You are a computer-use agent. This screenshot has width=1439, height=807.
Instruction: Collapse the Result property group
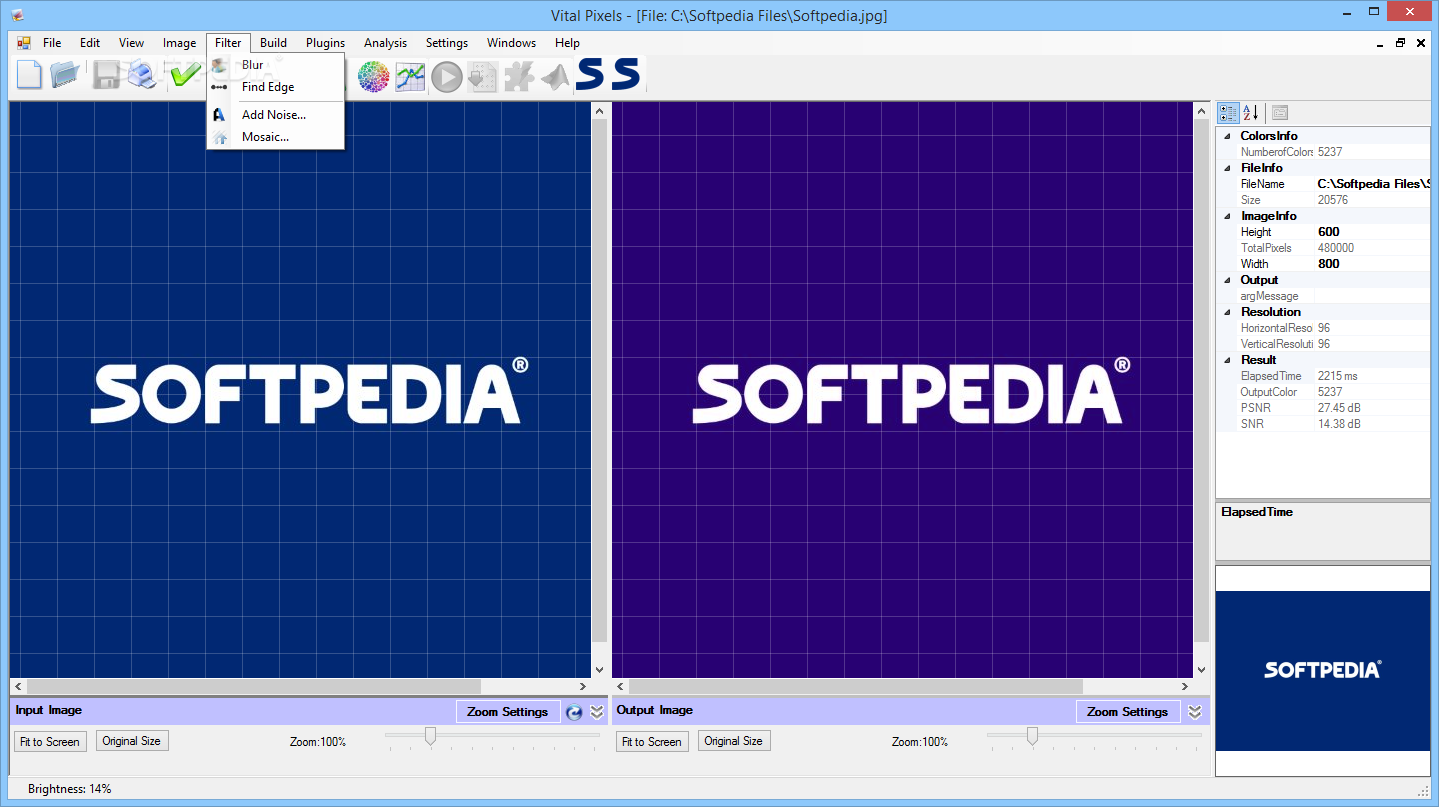coord(1228,360)
